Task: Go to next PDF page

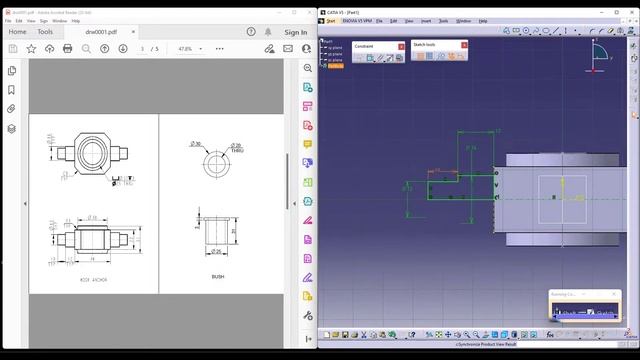Action: [123, 49]
